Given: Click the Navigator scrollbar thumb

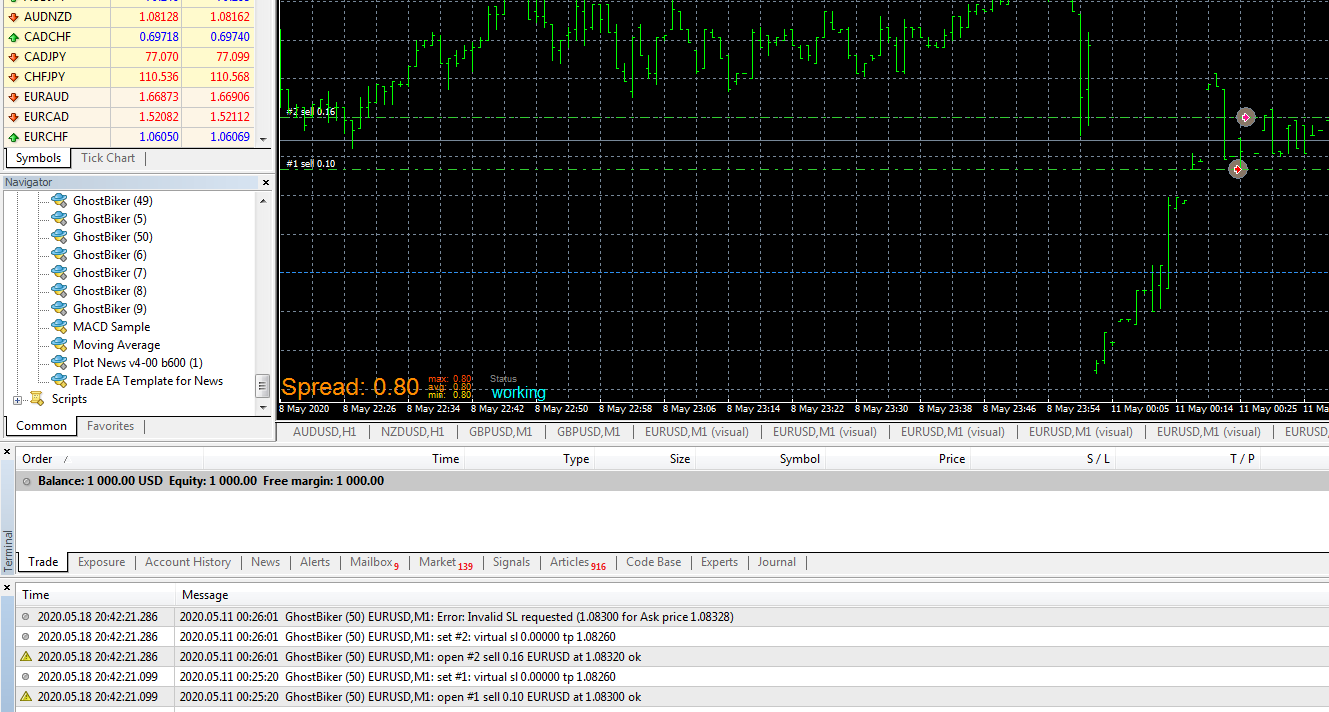Looking at the screenshot, I should pos(263,385).
